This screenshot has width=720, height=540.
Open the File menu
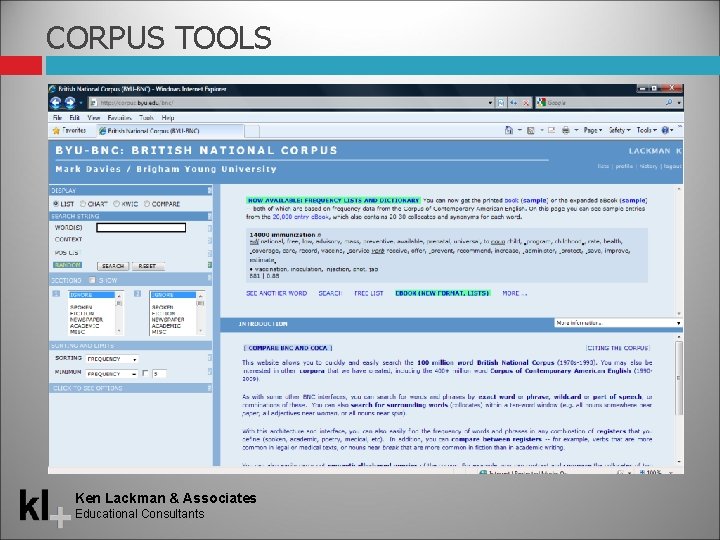57,118
